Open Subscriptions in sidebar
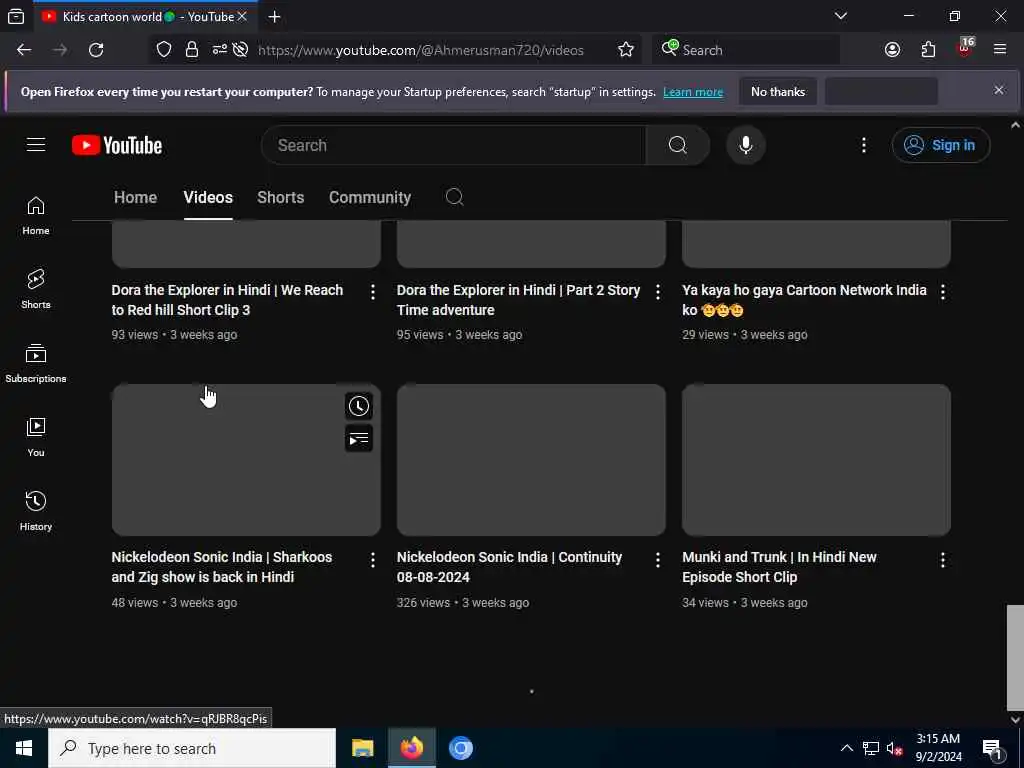1024x768 pixels. [x=36, y=363]
